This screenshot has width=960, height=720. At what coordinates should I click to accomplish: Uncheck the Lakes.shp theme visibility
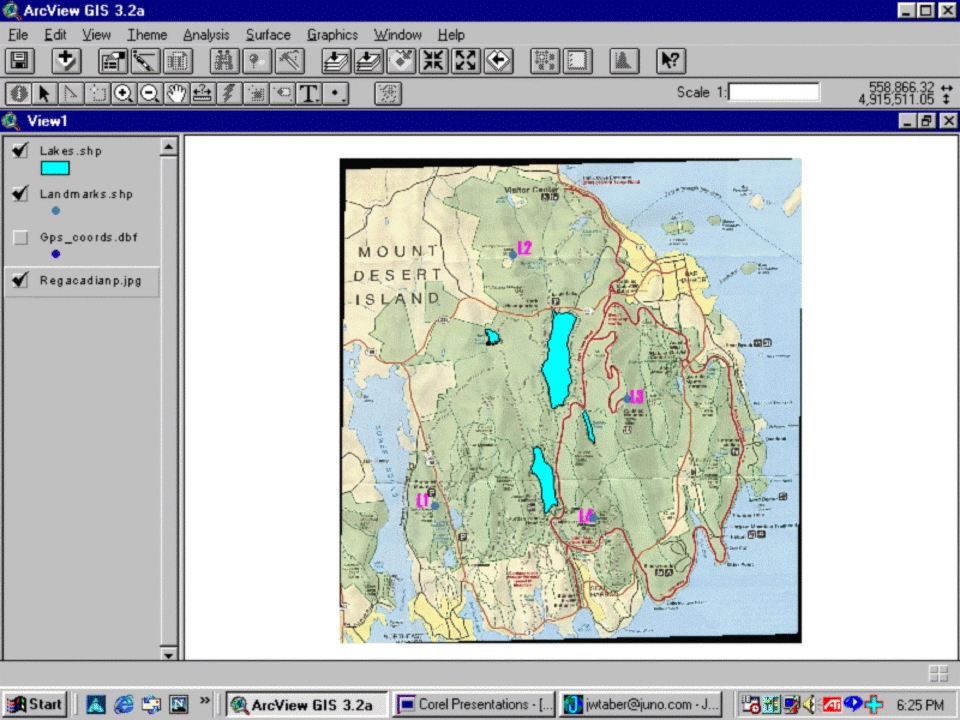point(20,150)
